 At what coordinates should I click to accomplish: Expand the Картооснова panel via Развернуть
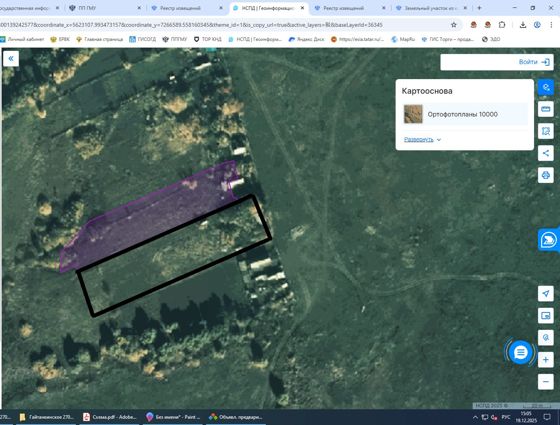[x=422, y=140]
